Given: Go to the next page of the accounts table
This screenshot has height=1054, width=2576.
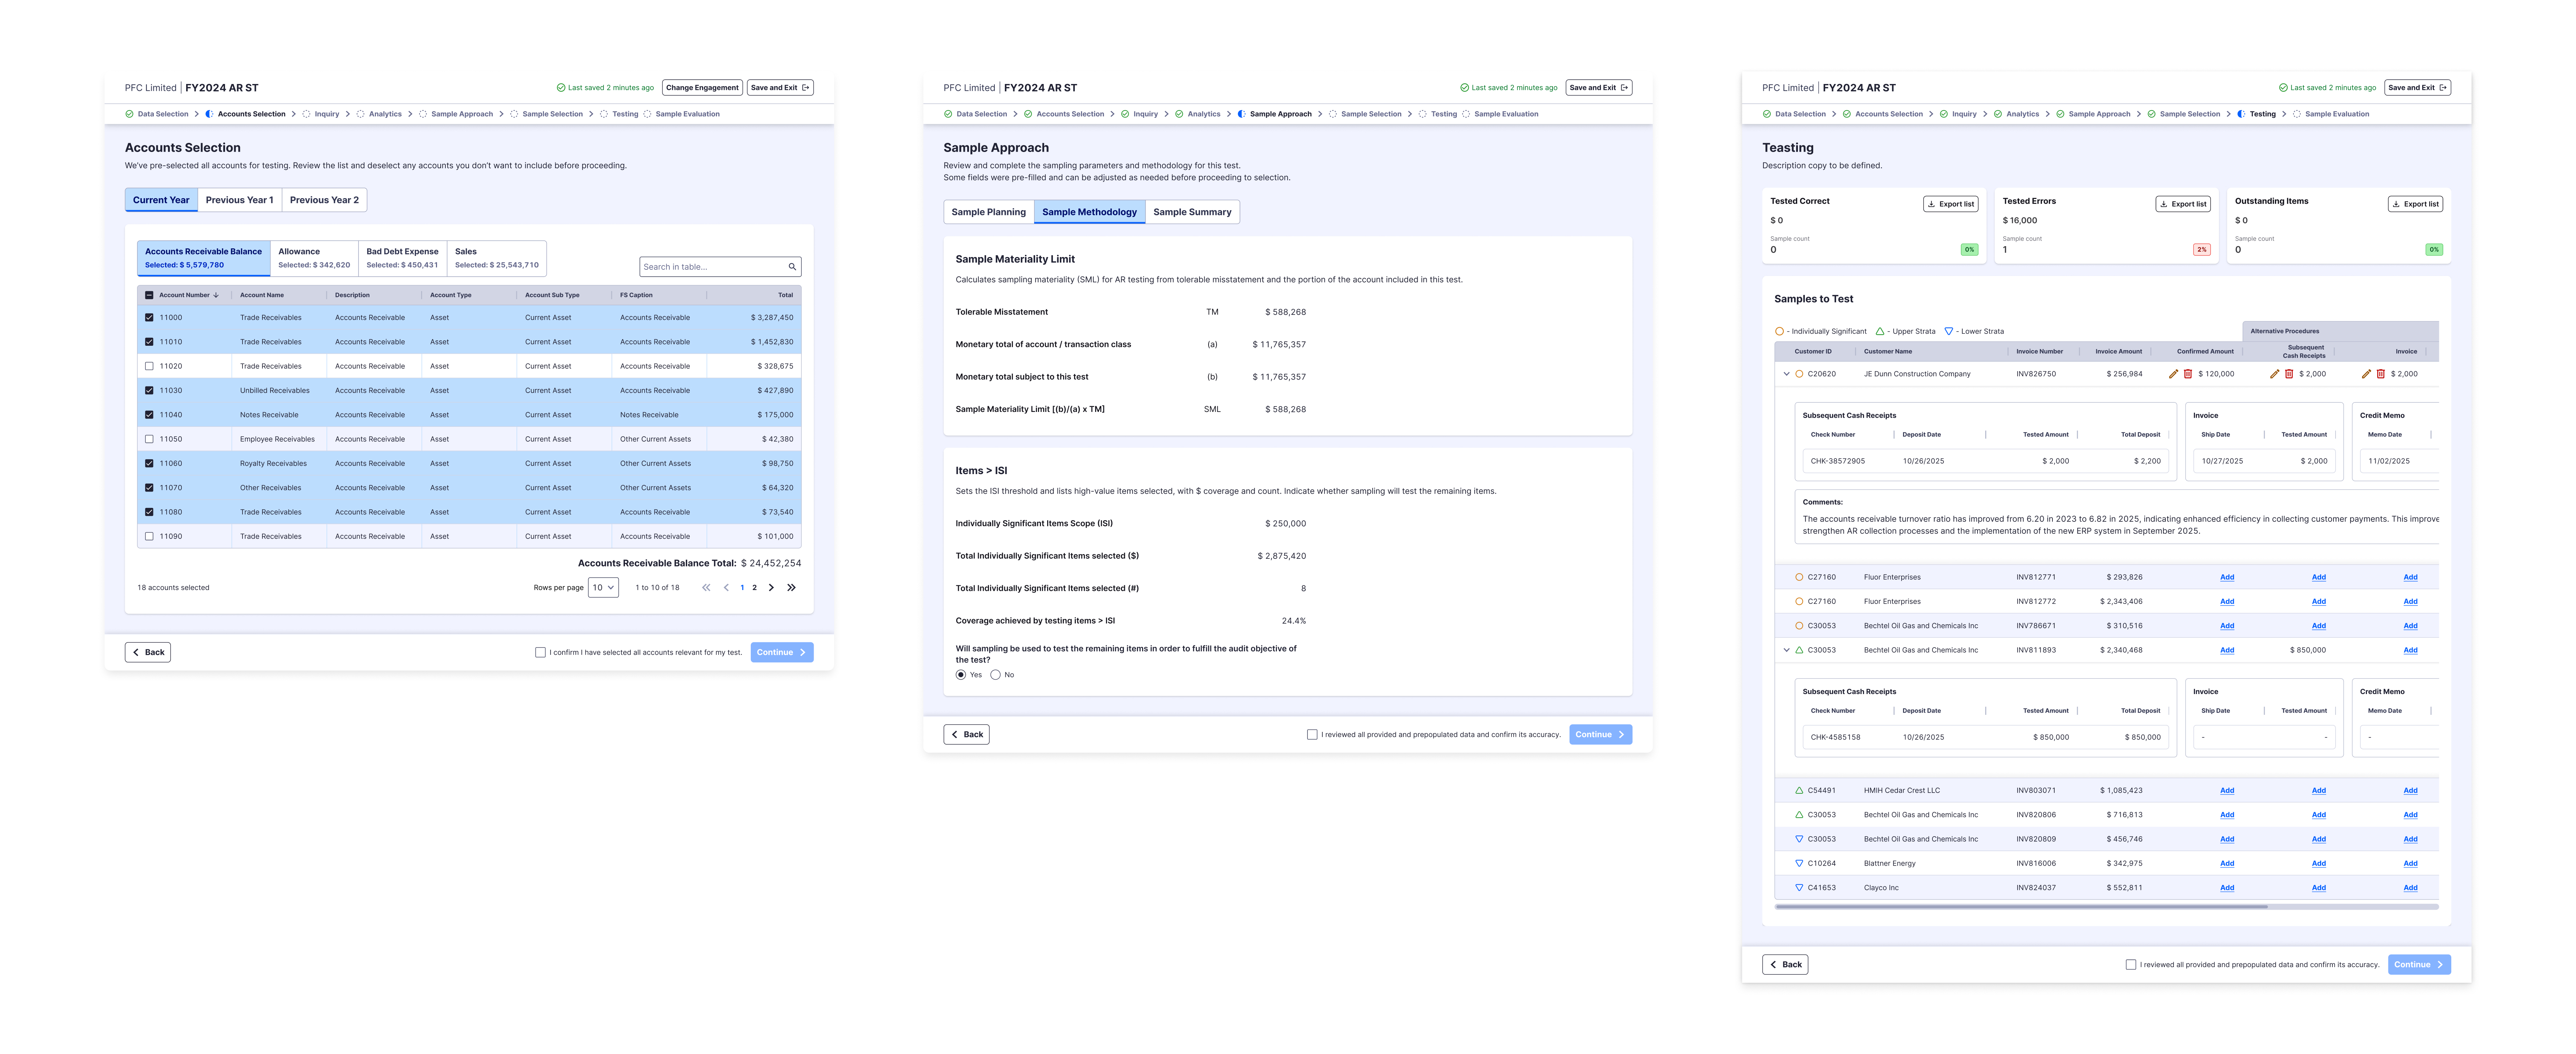Looking at the screenshot, I should coord(771,588).
